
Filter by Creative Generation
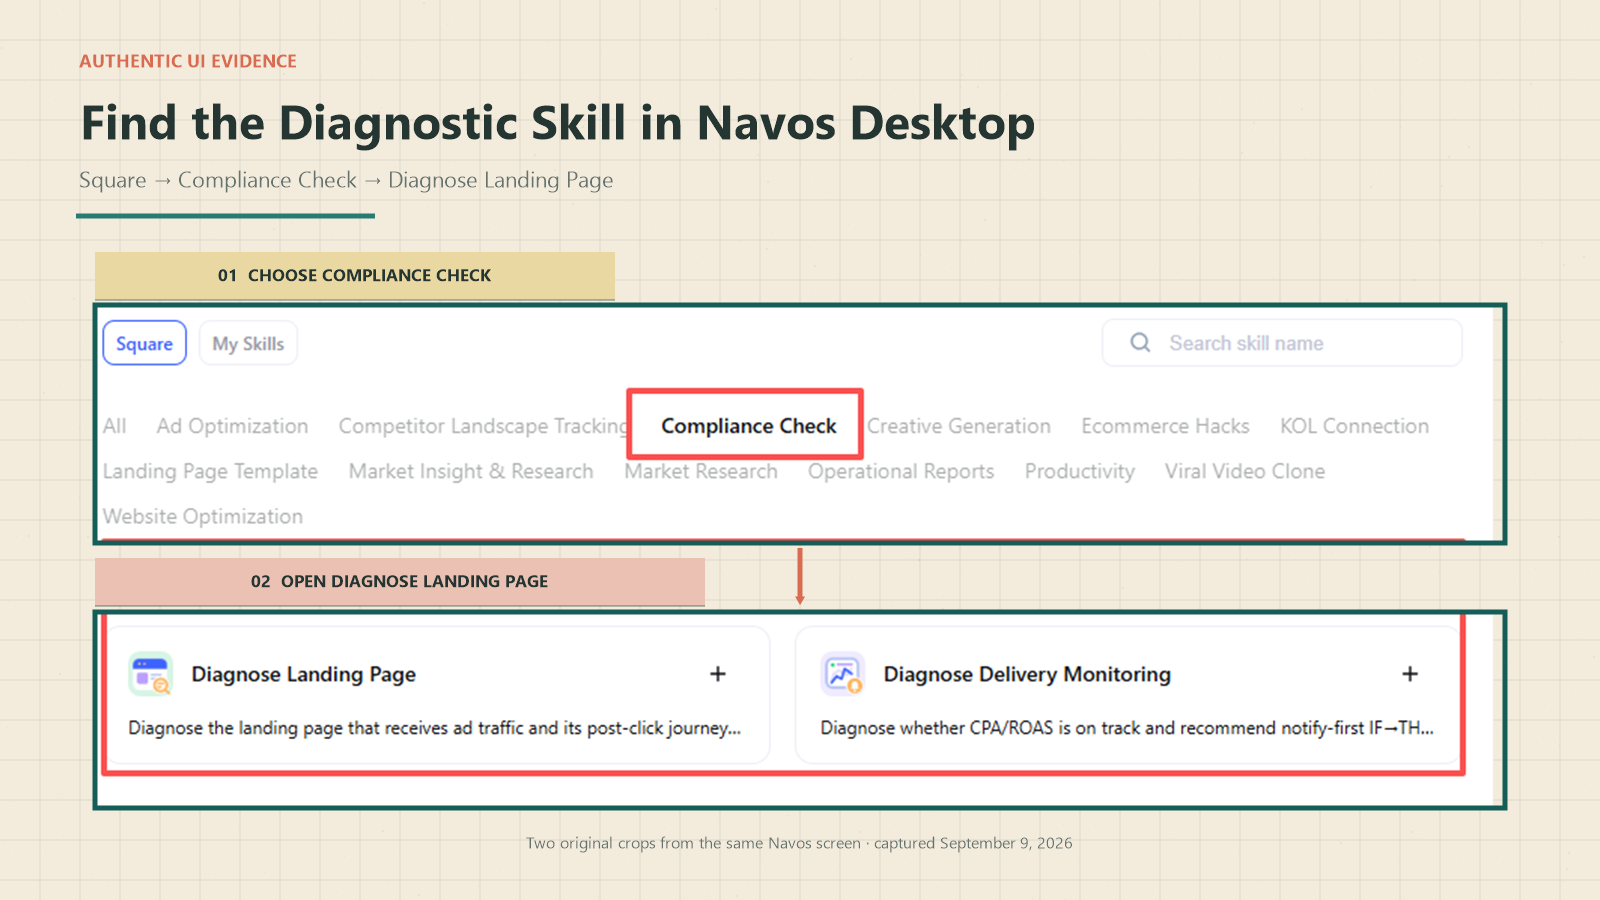[x=959, y=426]
